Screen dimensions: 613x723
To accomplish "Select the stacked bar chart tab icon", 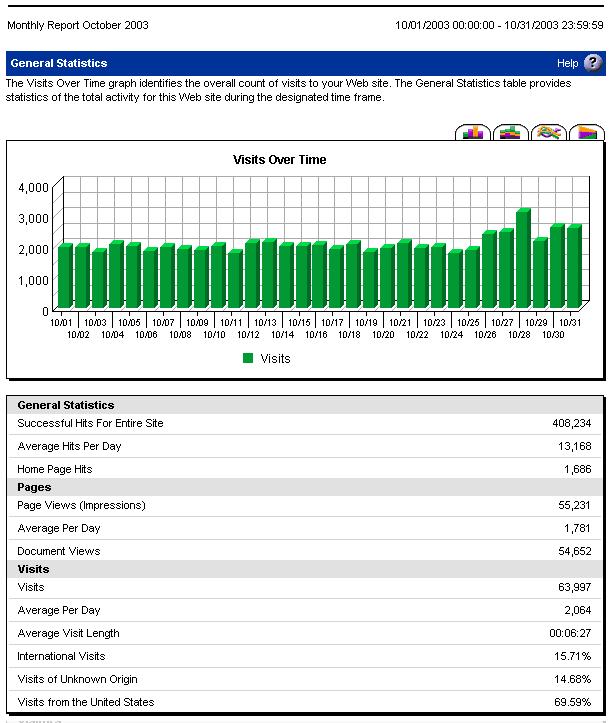I will (511, 133).
